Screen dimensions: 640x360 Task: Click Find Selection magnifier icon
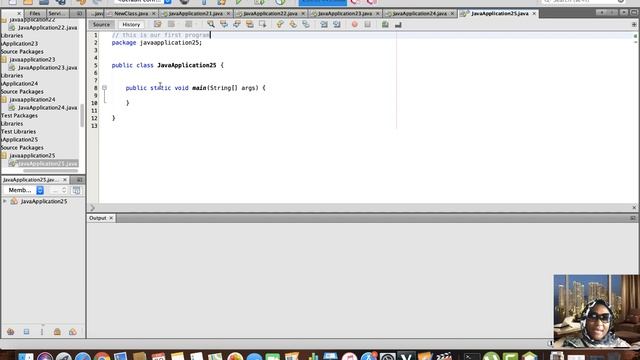point(211,24)
